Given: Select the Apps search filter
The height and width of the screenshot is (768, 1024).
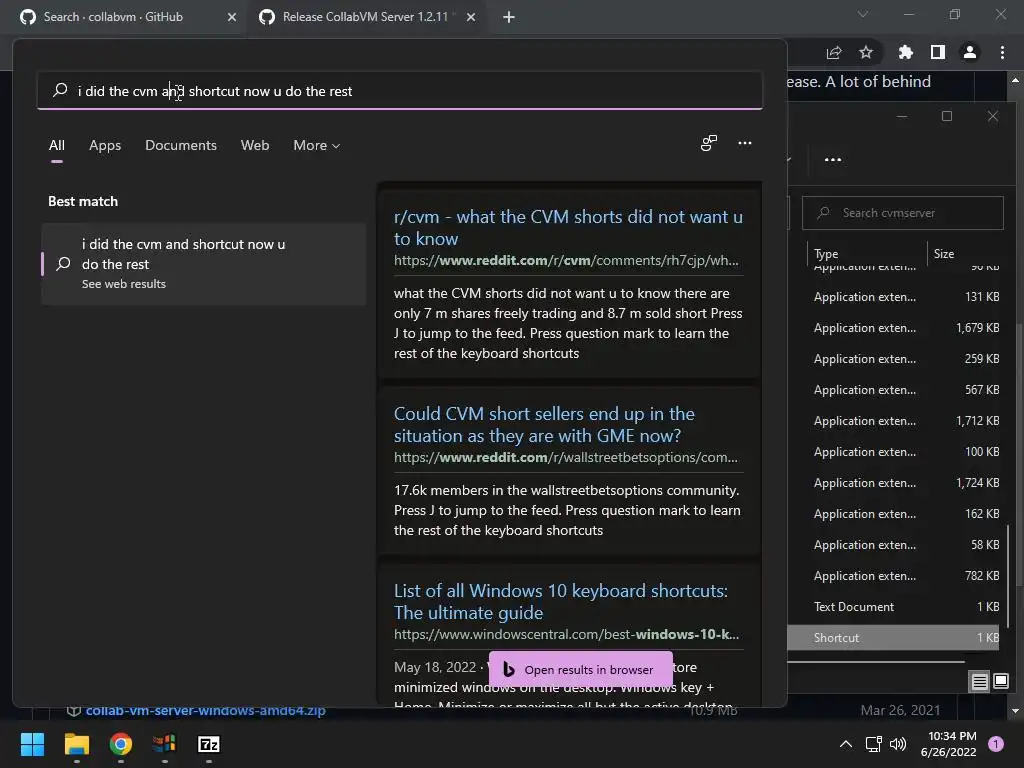Looking at the screenshot, I should pyautogui.click(x=105, y=146).
